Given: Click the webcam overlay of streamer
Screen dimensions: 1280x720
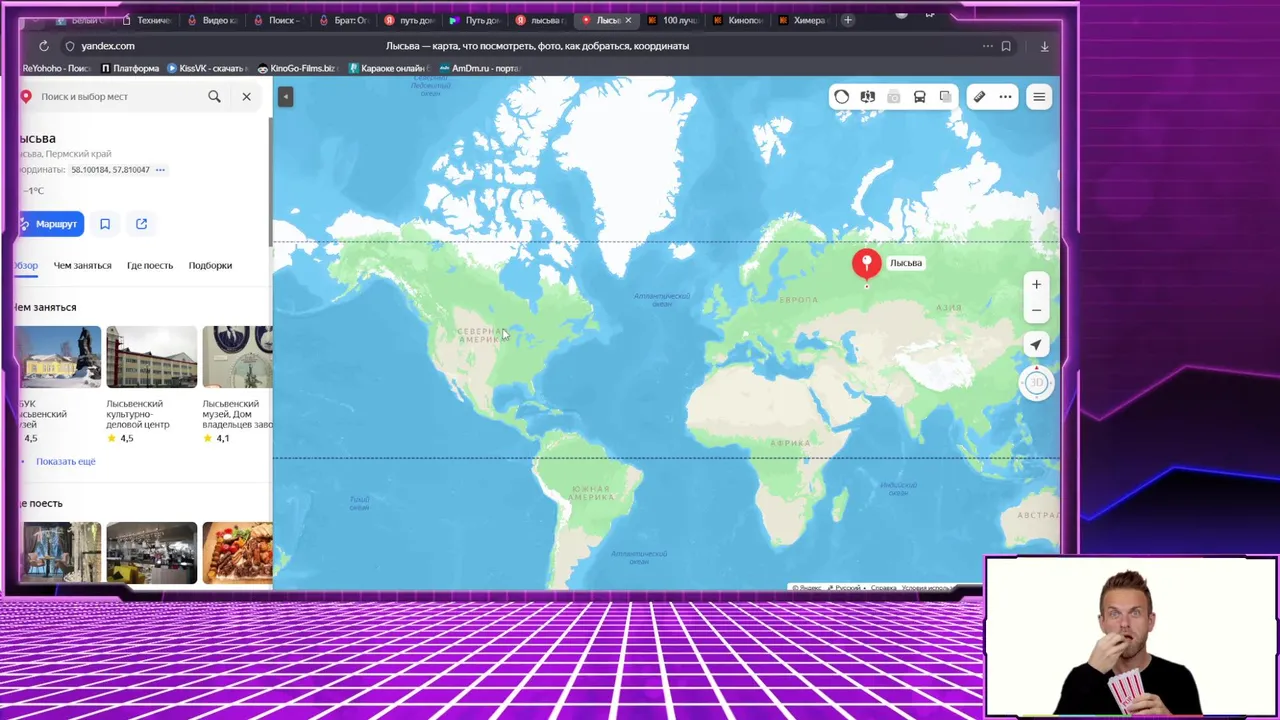Looking at the screenshot, I should pyautogui.click(x=1131, y=637).
